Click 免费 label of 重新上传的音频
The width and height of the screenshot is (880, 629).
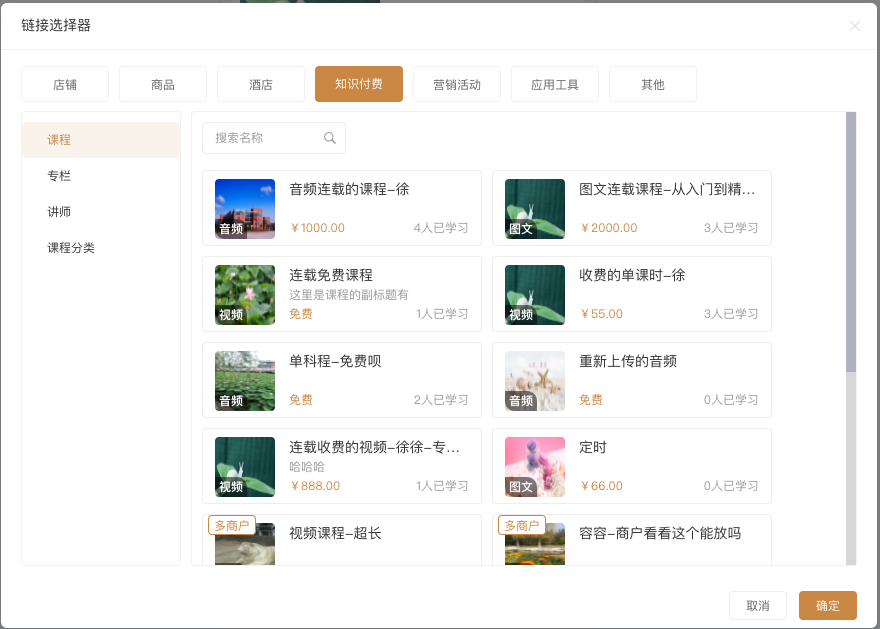[591, 400]
